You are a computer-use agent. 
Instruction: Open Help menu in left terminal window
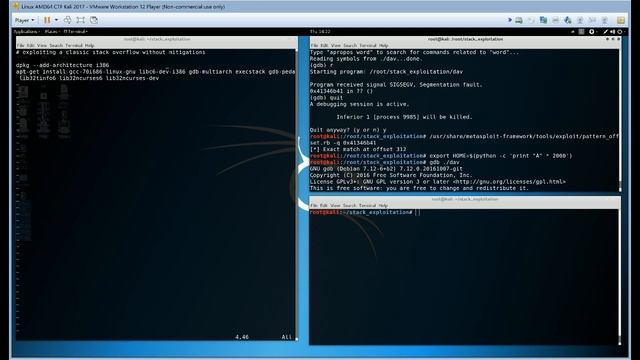pos(89,46)
